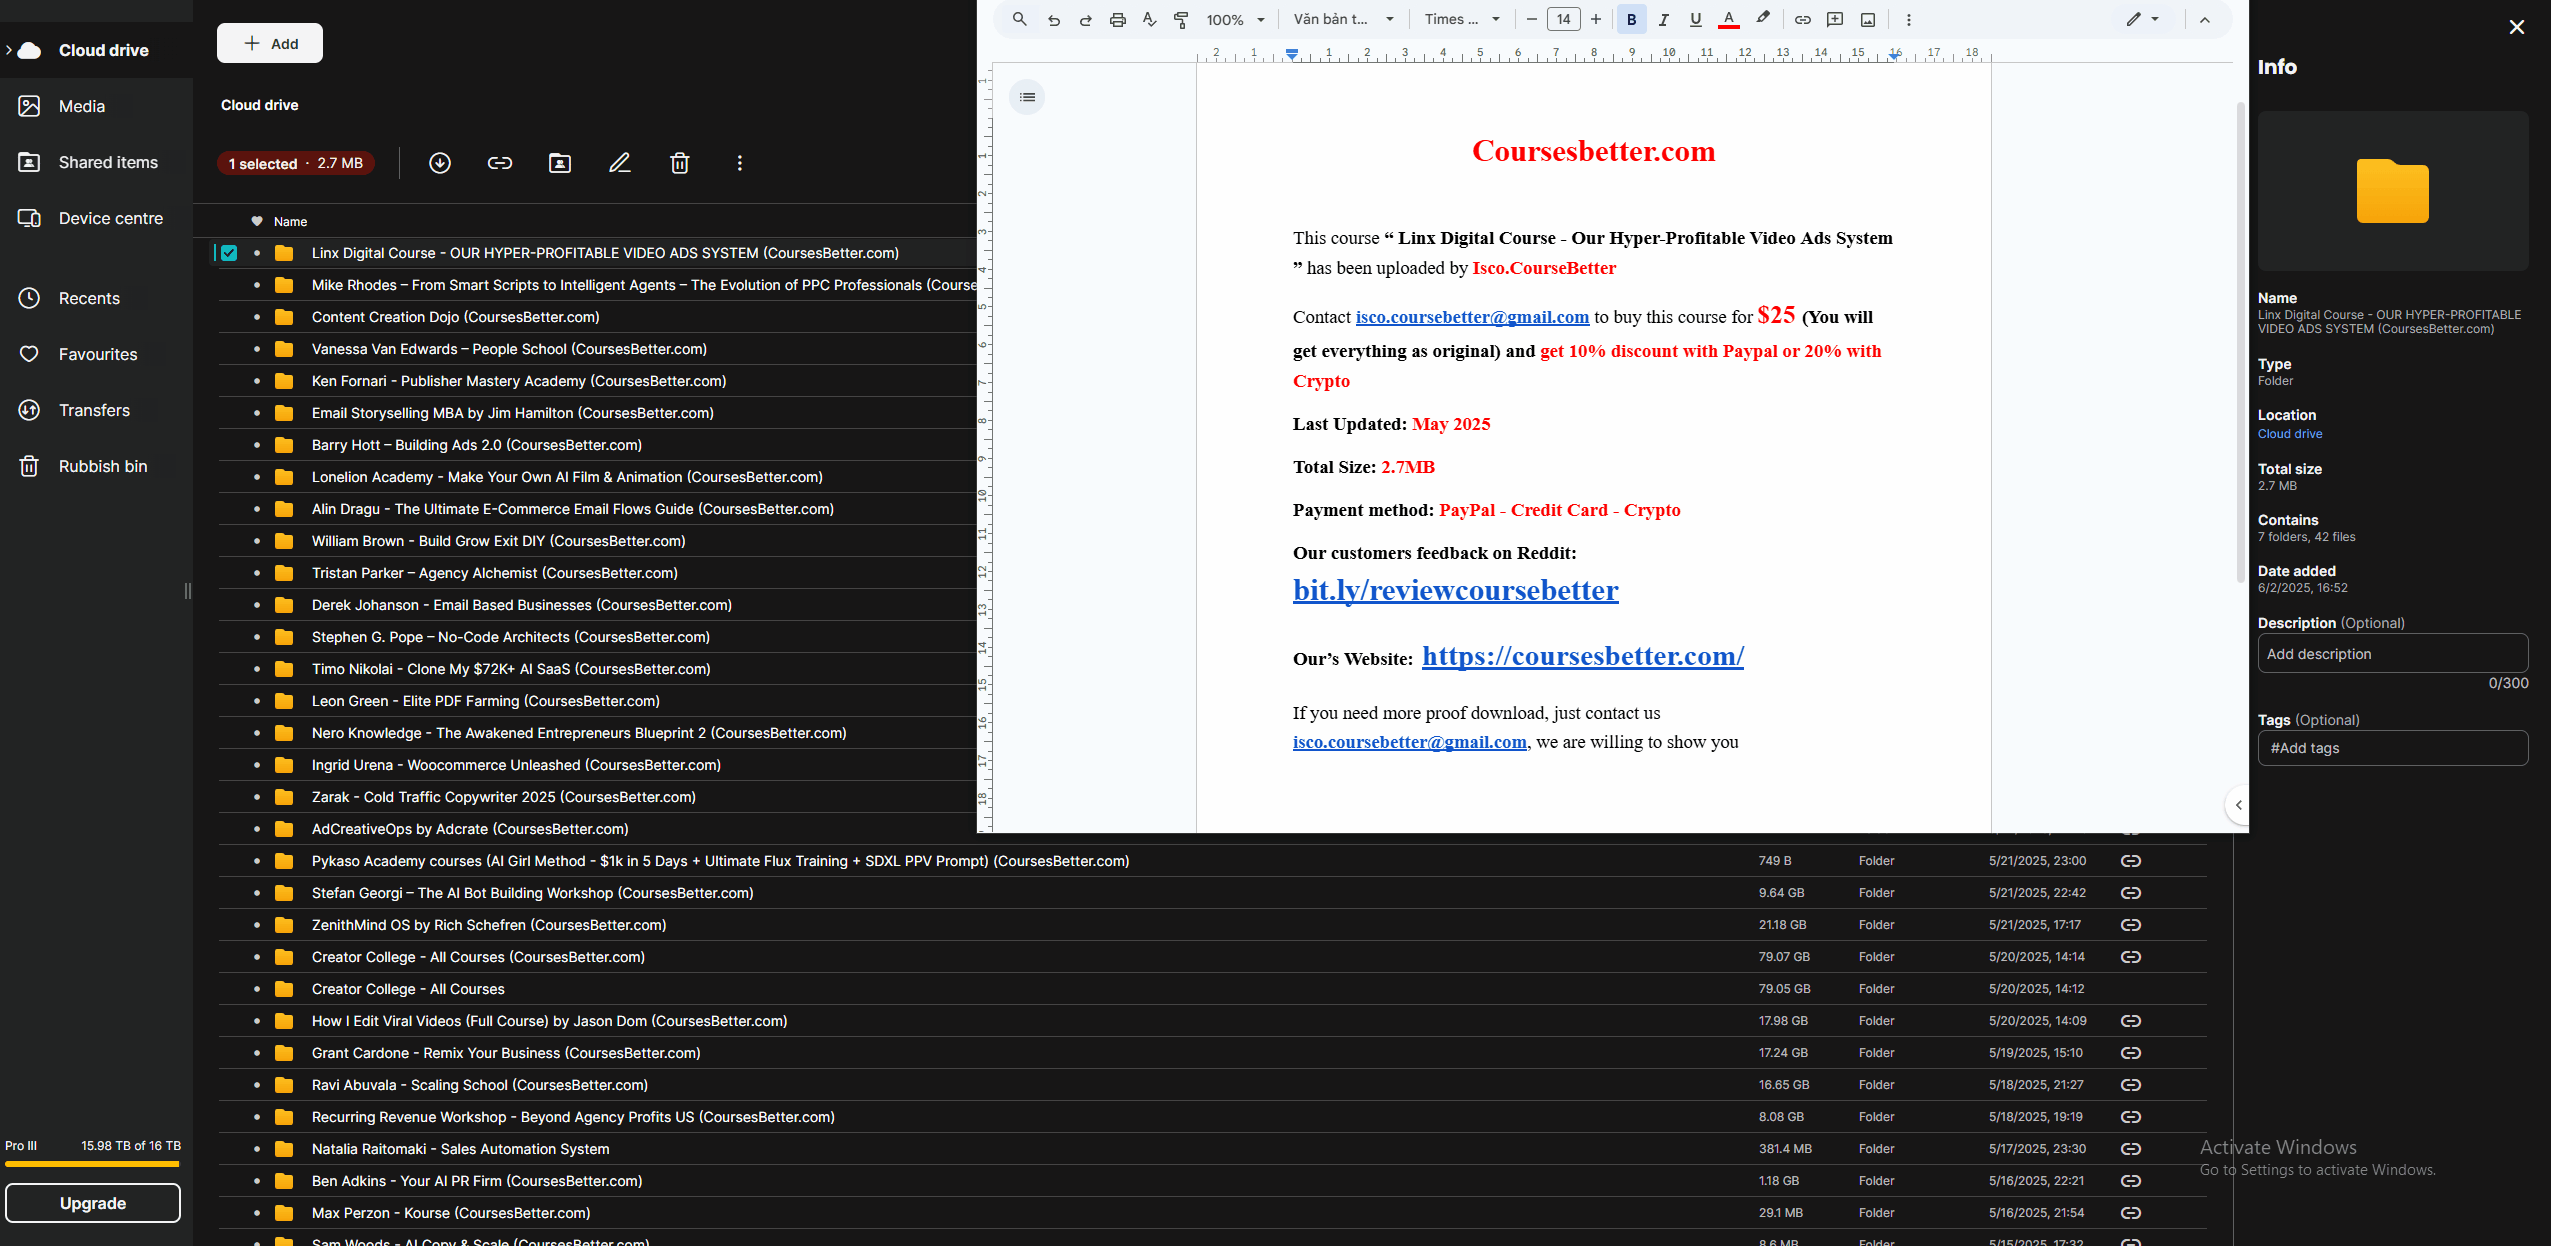Screen dimensions: 2551x1246
Task: Click link icon for Stefan Georgi folder row
Action: [2131, 893]
